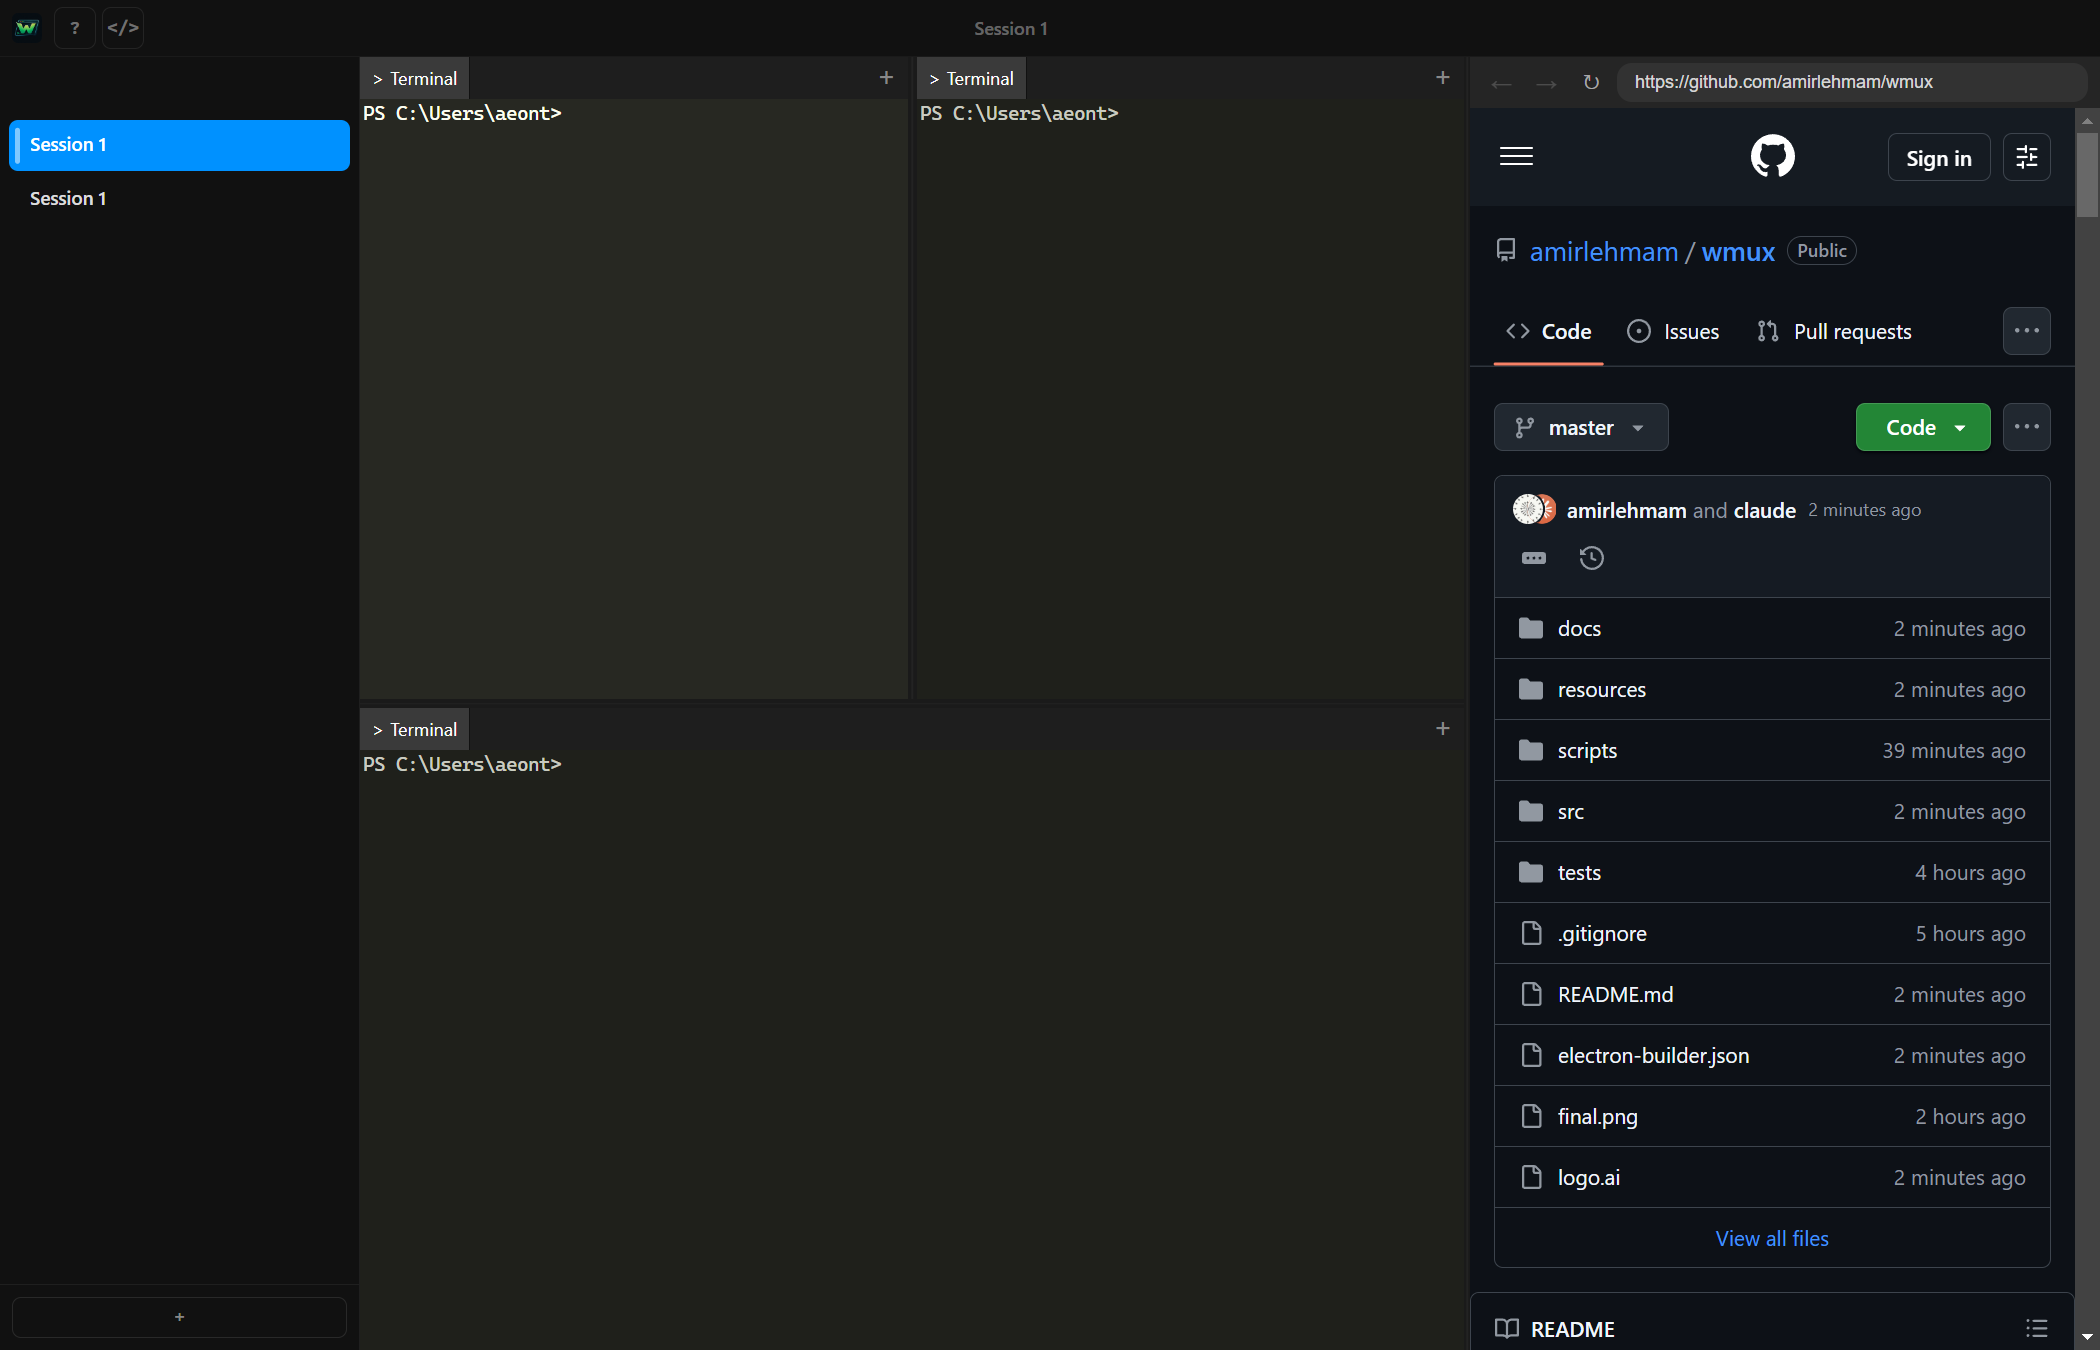Expand additional repository tabs menu
Screen dimensions: 2100x1350
pos(2027,331)
